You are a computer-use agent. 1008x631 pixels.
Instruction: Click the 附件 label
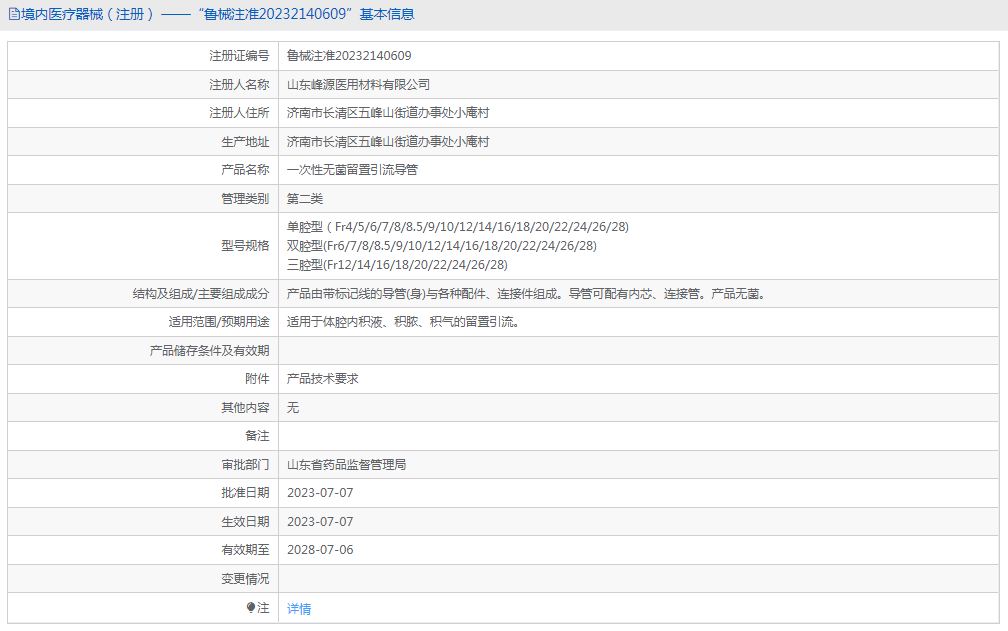(257, 378)
